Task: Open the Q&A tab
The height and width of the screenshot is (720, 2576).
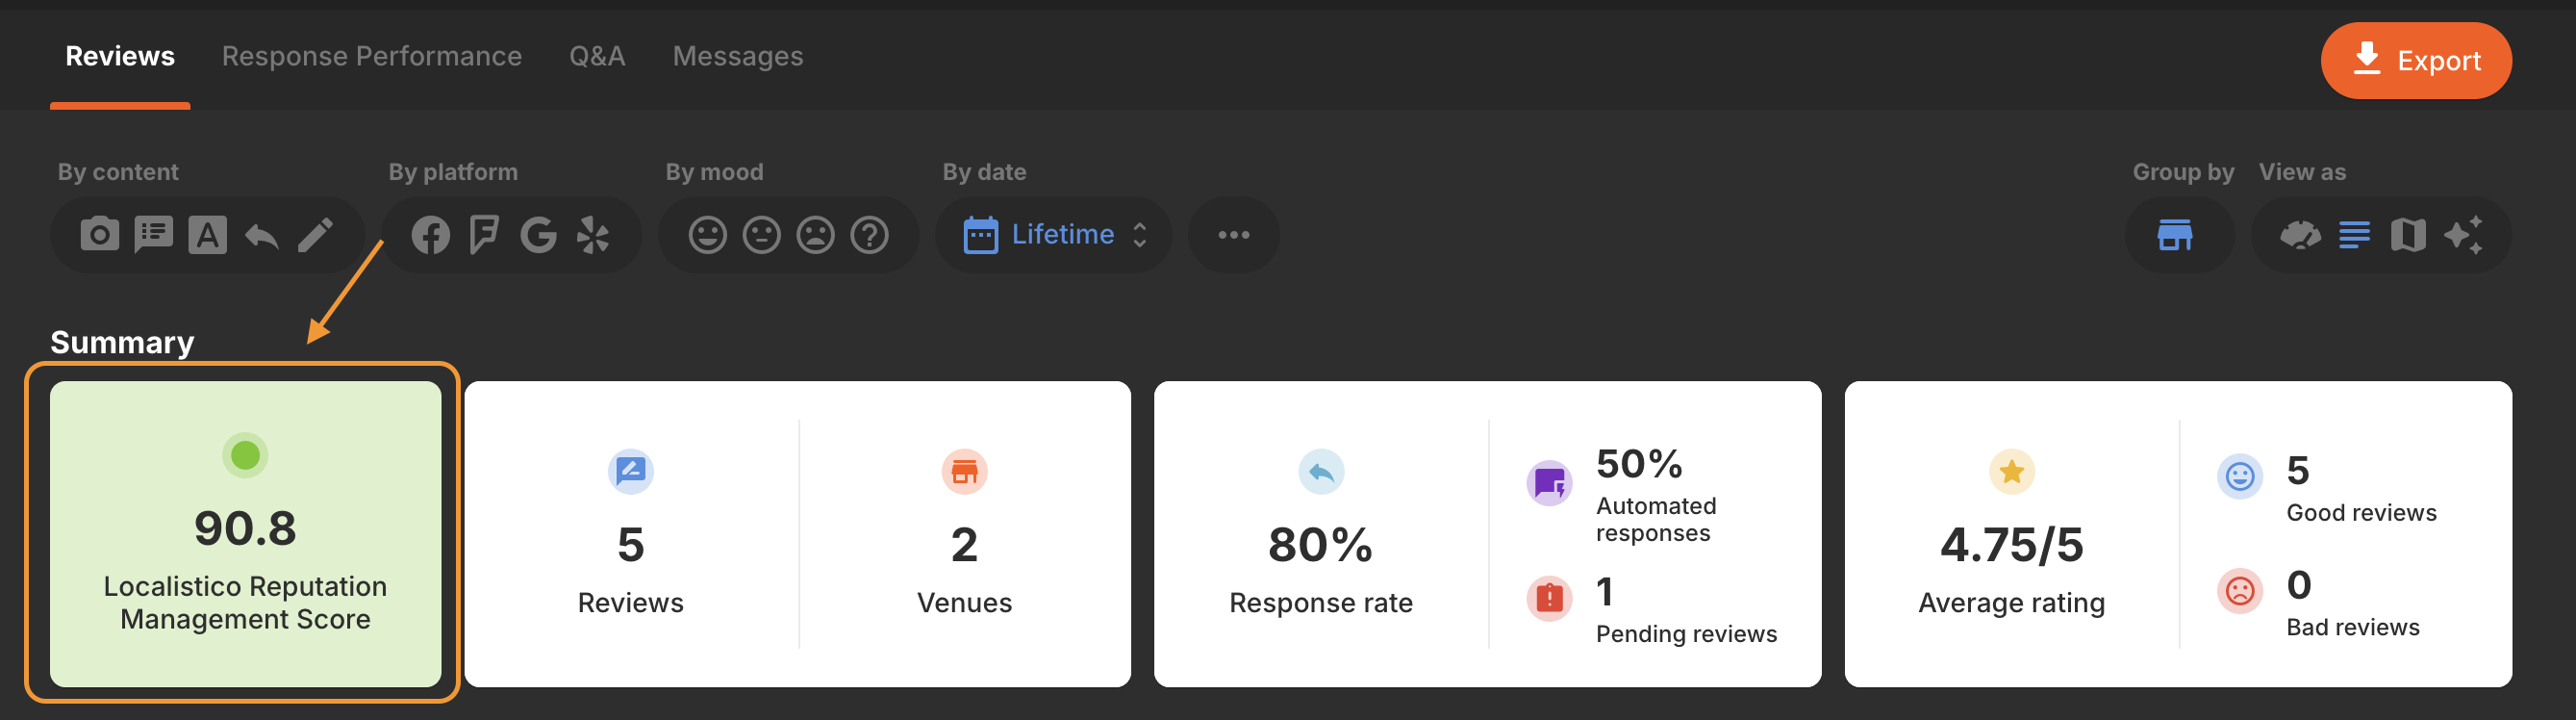Action: coord(597,56)
